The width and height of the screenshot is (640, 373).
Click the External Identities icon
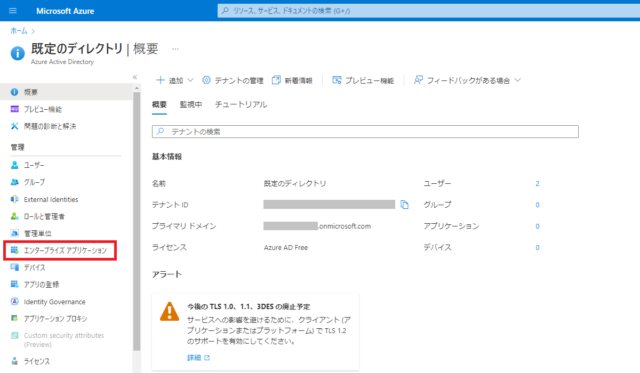[x=14, y=199]
